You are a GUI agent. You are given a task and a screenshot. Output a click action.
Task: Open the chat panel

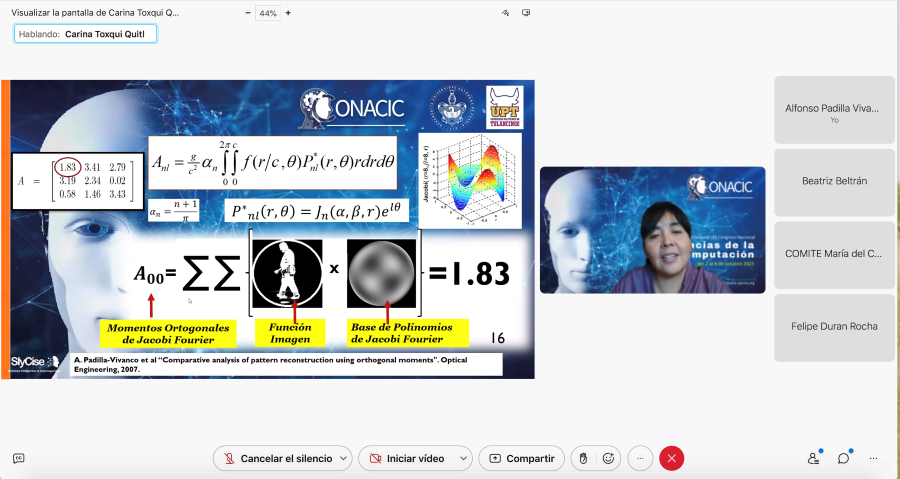[843, 458]
